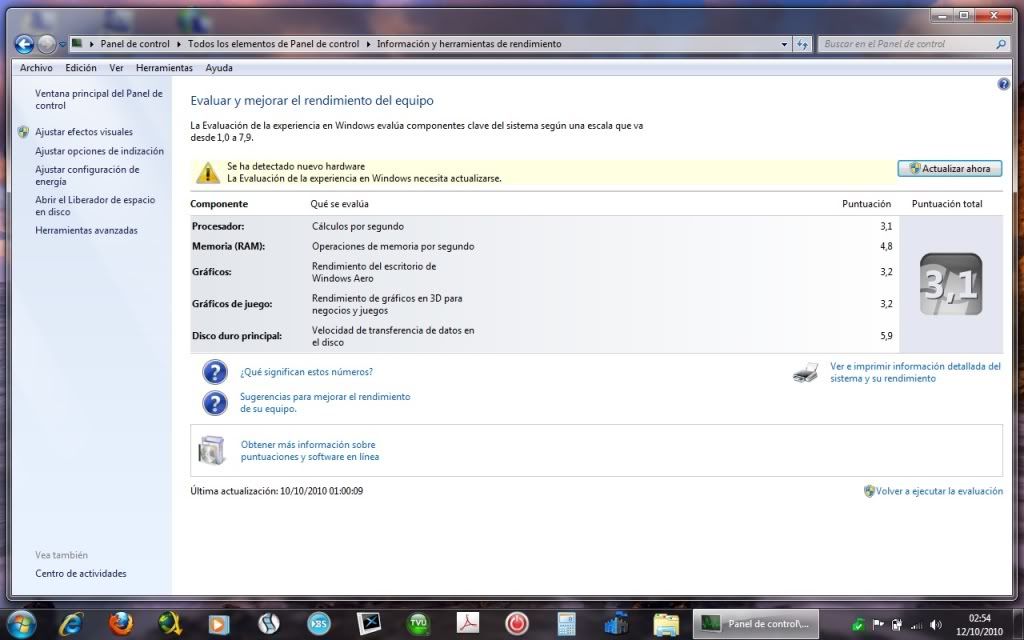This screenshot has width=1024, height=640.
Task: Open 'Abrir el Liberador de espacio en disco'
Action: tap(95, 206)
